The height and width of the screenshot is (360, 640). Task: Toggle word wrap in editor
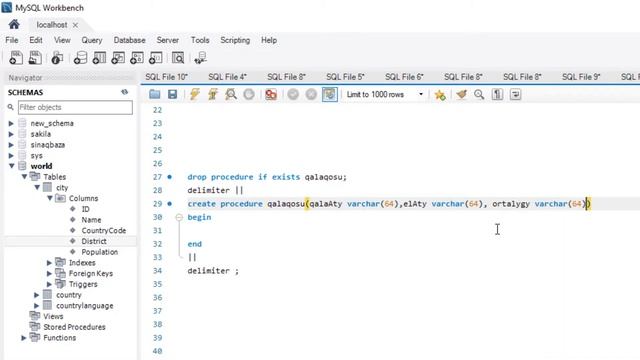pos(516,94)
